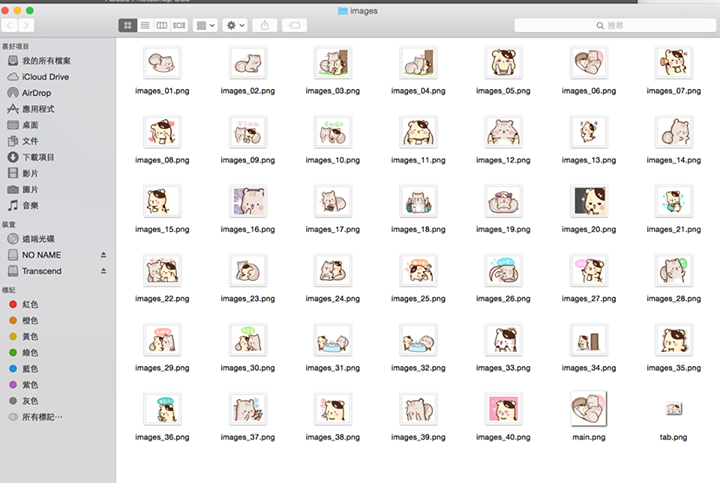The width and height of the screenshot is (720, 483).
Task: Click the Share toolbar button
Action: (x=264, y=25)
